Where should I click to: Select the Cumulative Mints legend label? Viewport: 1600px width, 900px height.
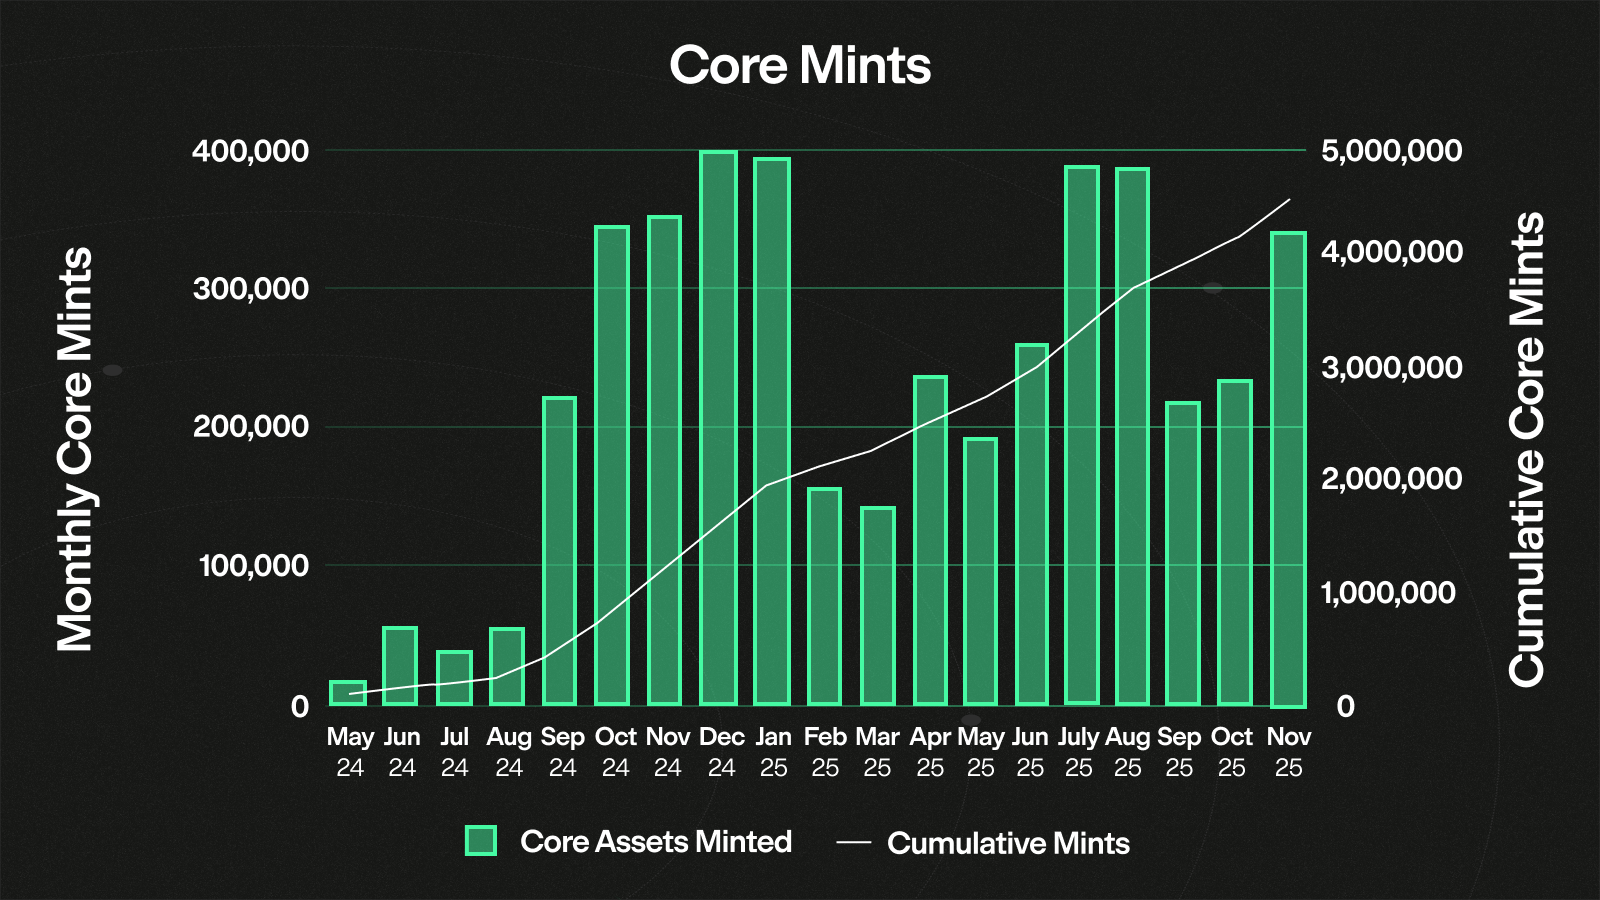pos(1008,843)
